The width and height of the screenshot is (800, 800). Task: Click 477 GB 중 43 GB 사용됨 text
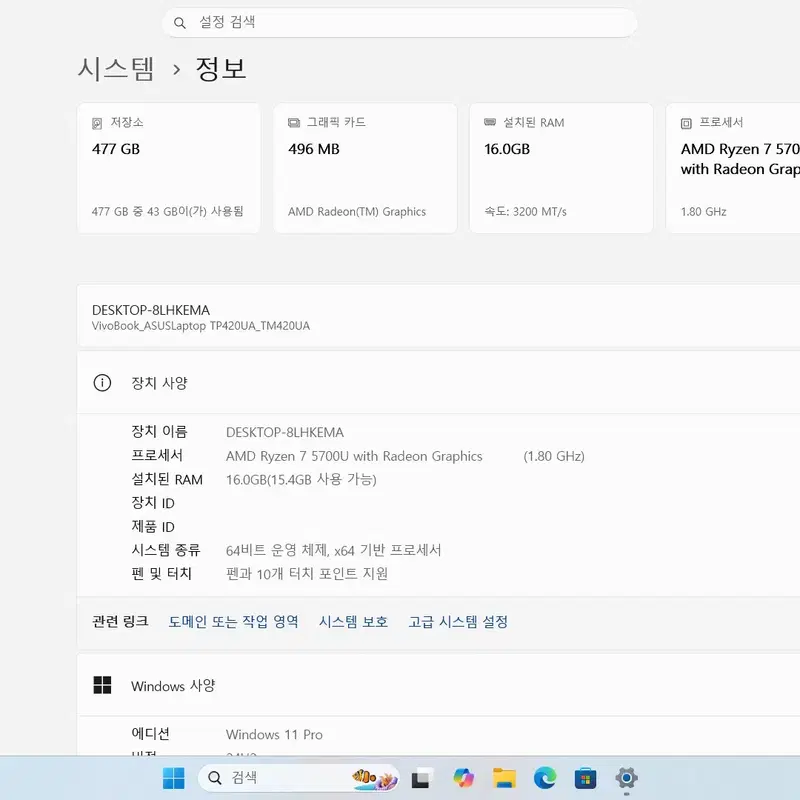pos(167,212)
